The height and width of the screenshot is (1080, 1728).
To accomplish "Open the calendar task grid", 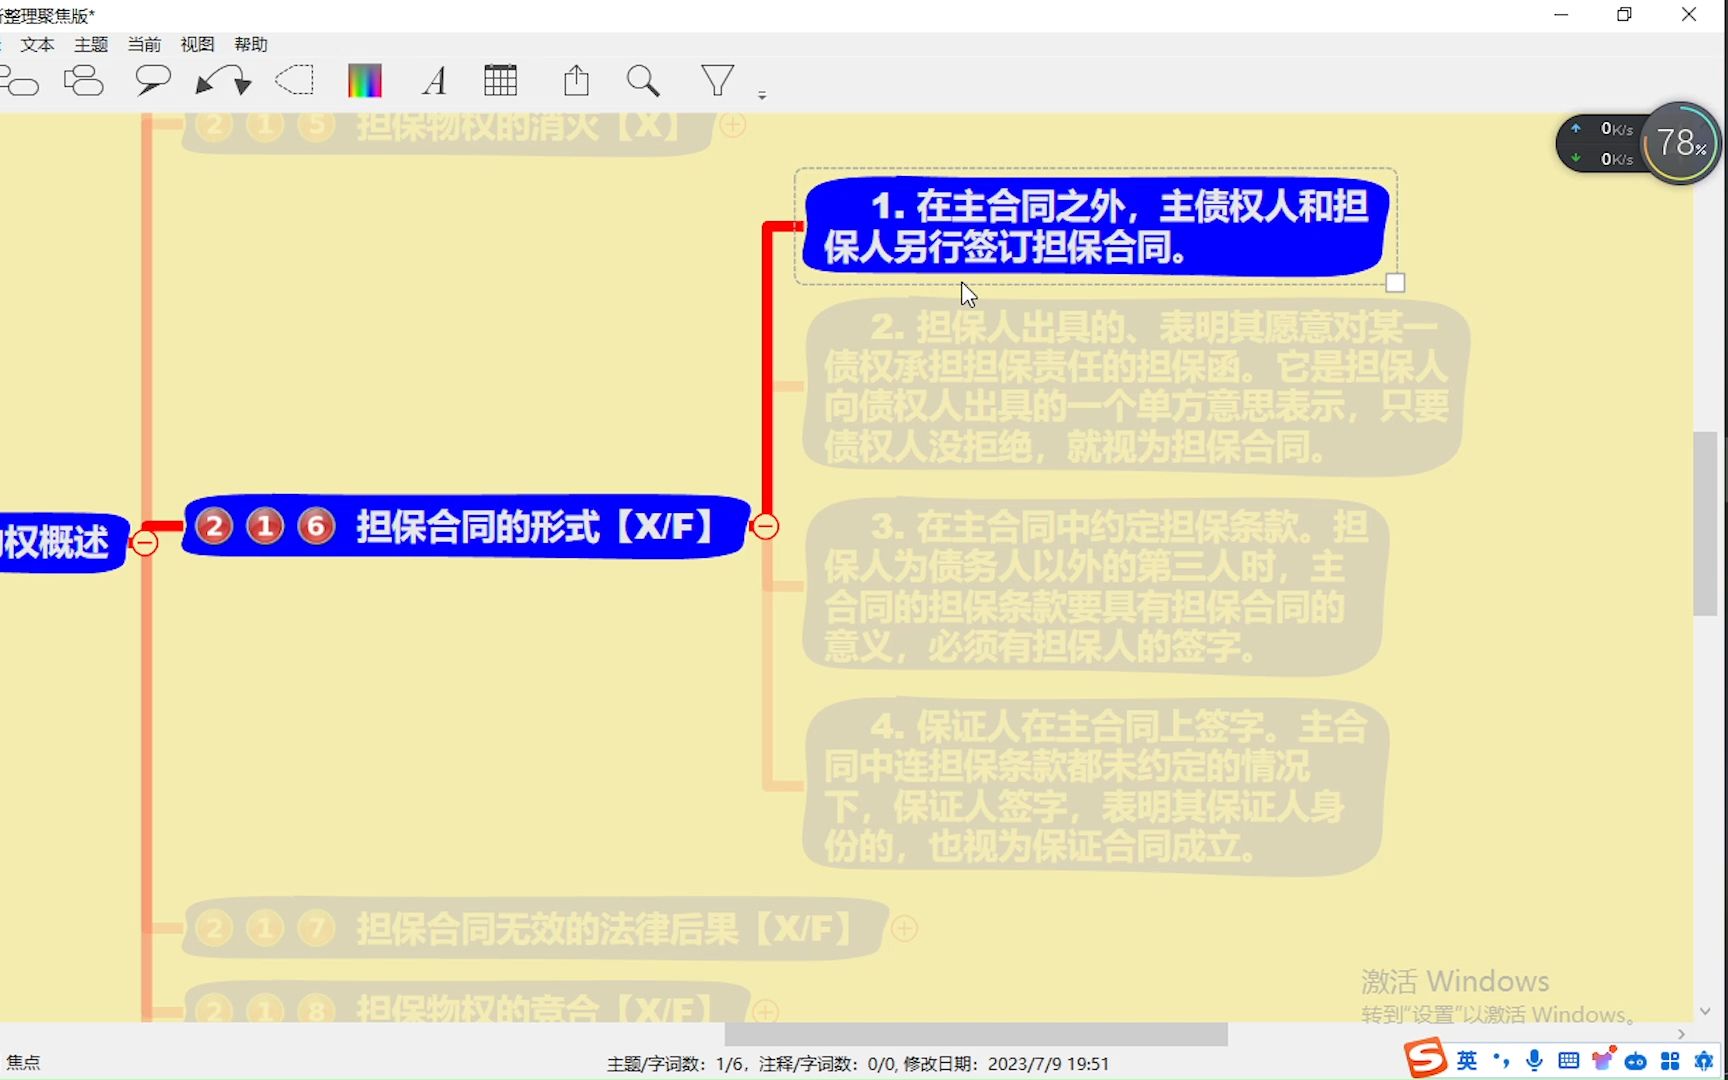I will point(501,81).
